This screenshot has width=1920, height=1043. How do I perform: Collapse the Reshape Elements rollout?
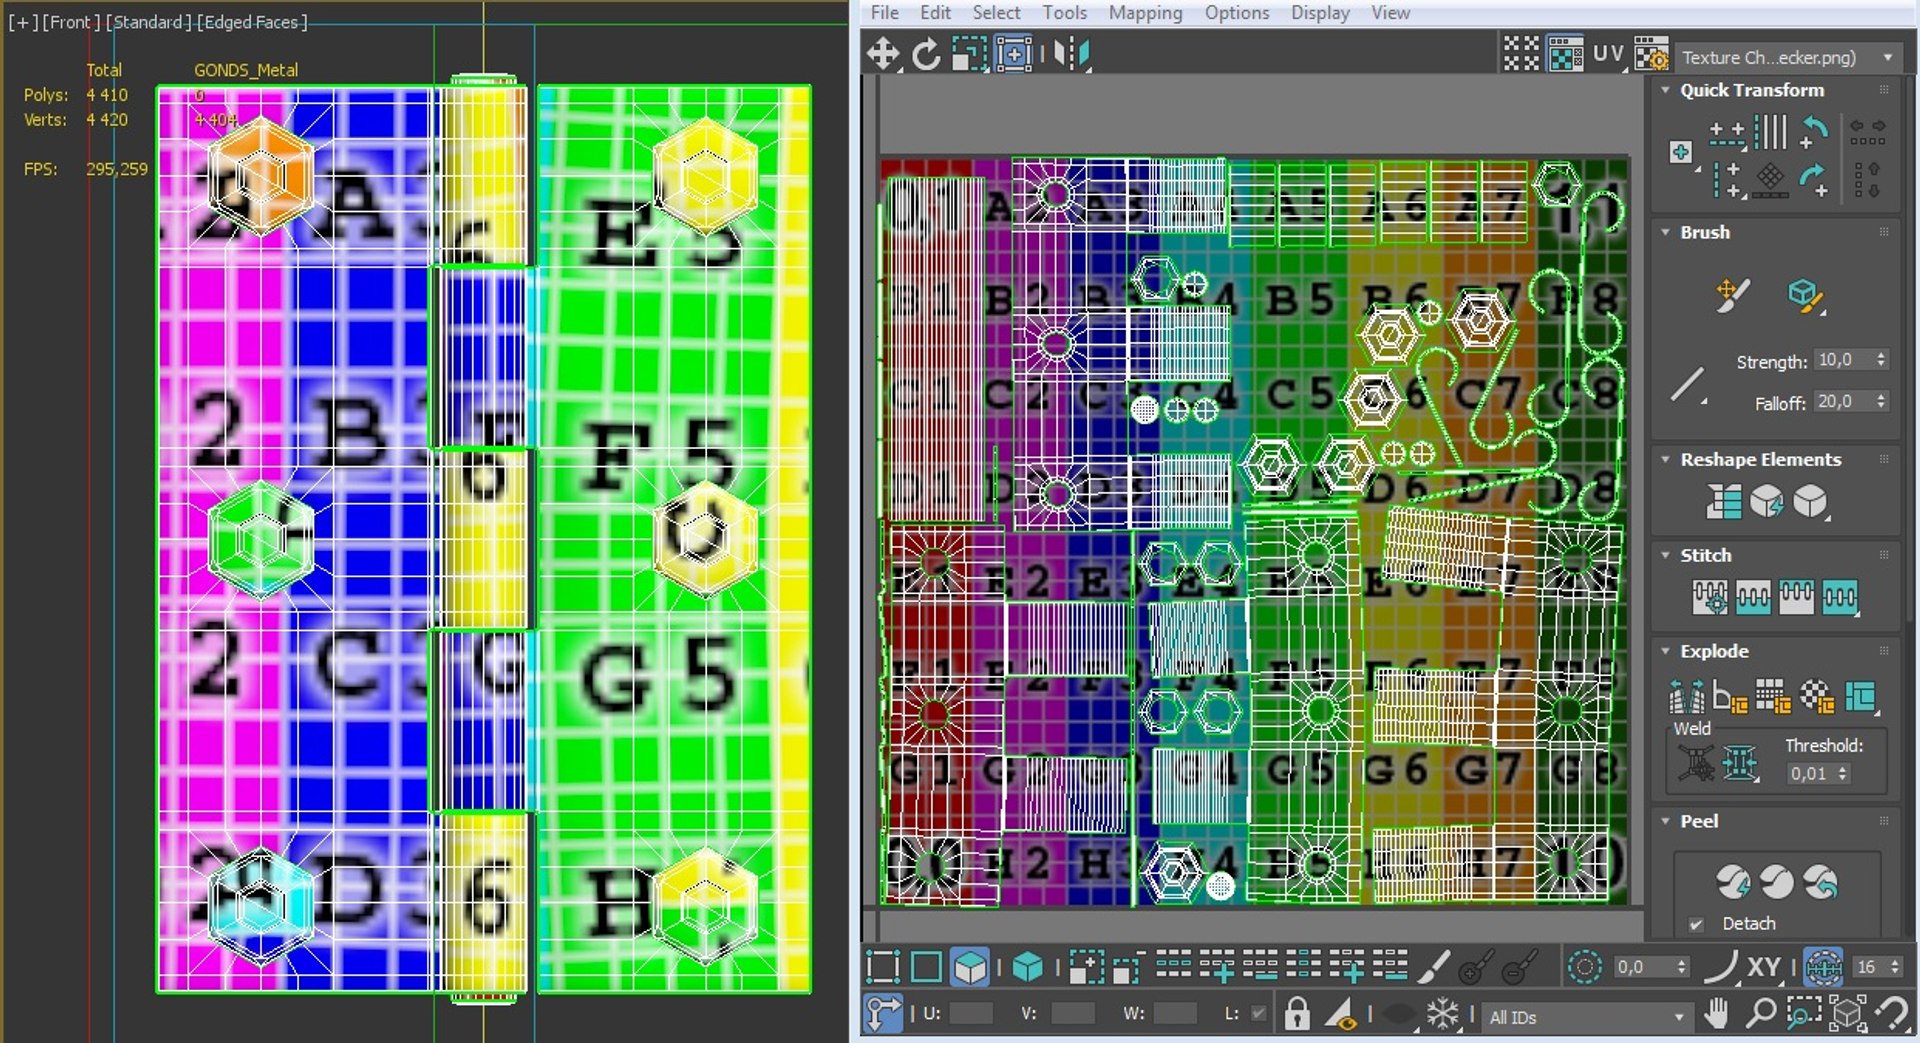click(1665, 459)
